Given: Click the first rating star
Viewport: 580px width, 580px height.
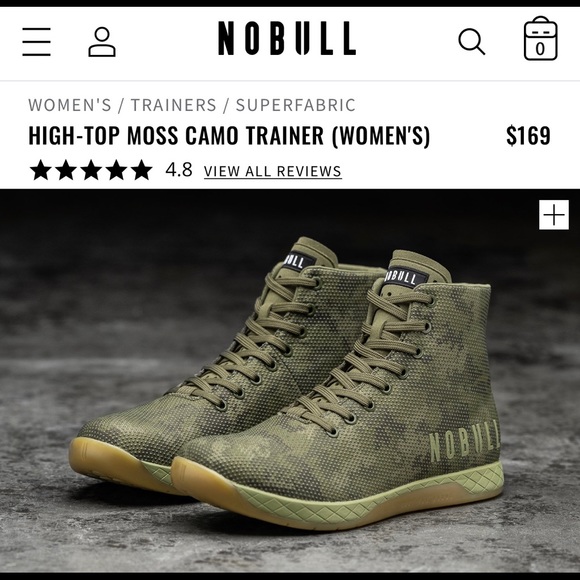Looking at the screenshot, I should 40,170.
